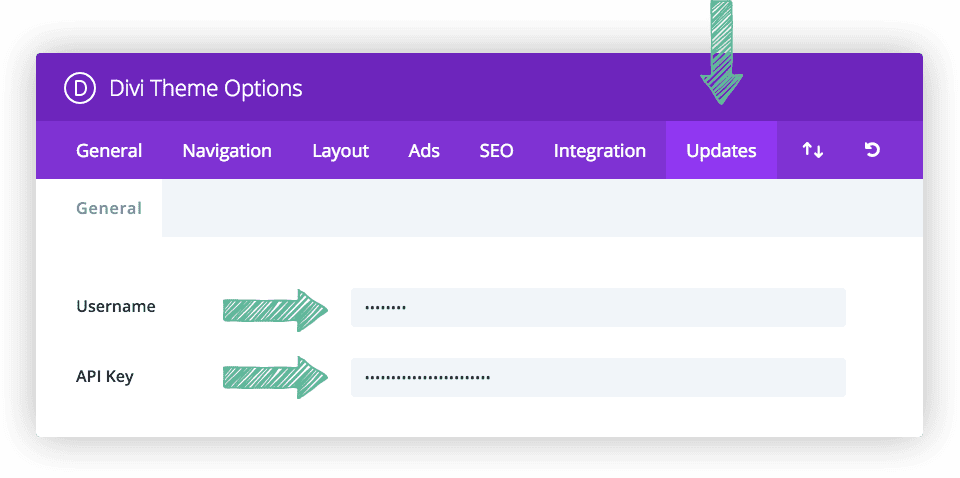The image size is (960, 478).
Task: Switch to the Updates tab
Action: tap(721, 151)
